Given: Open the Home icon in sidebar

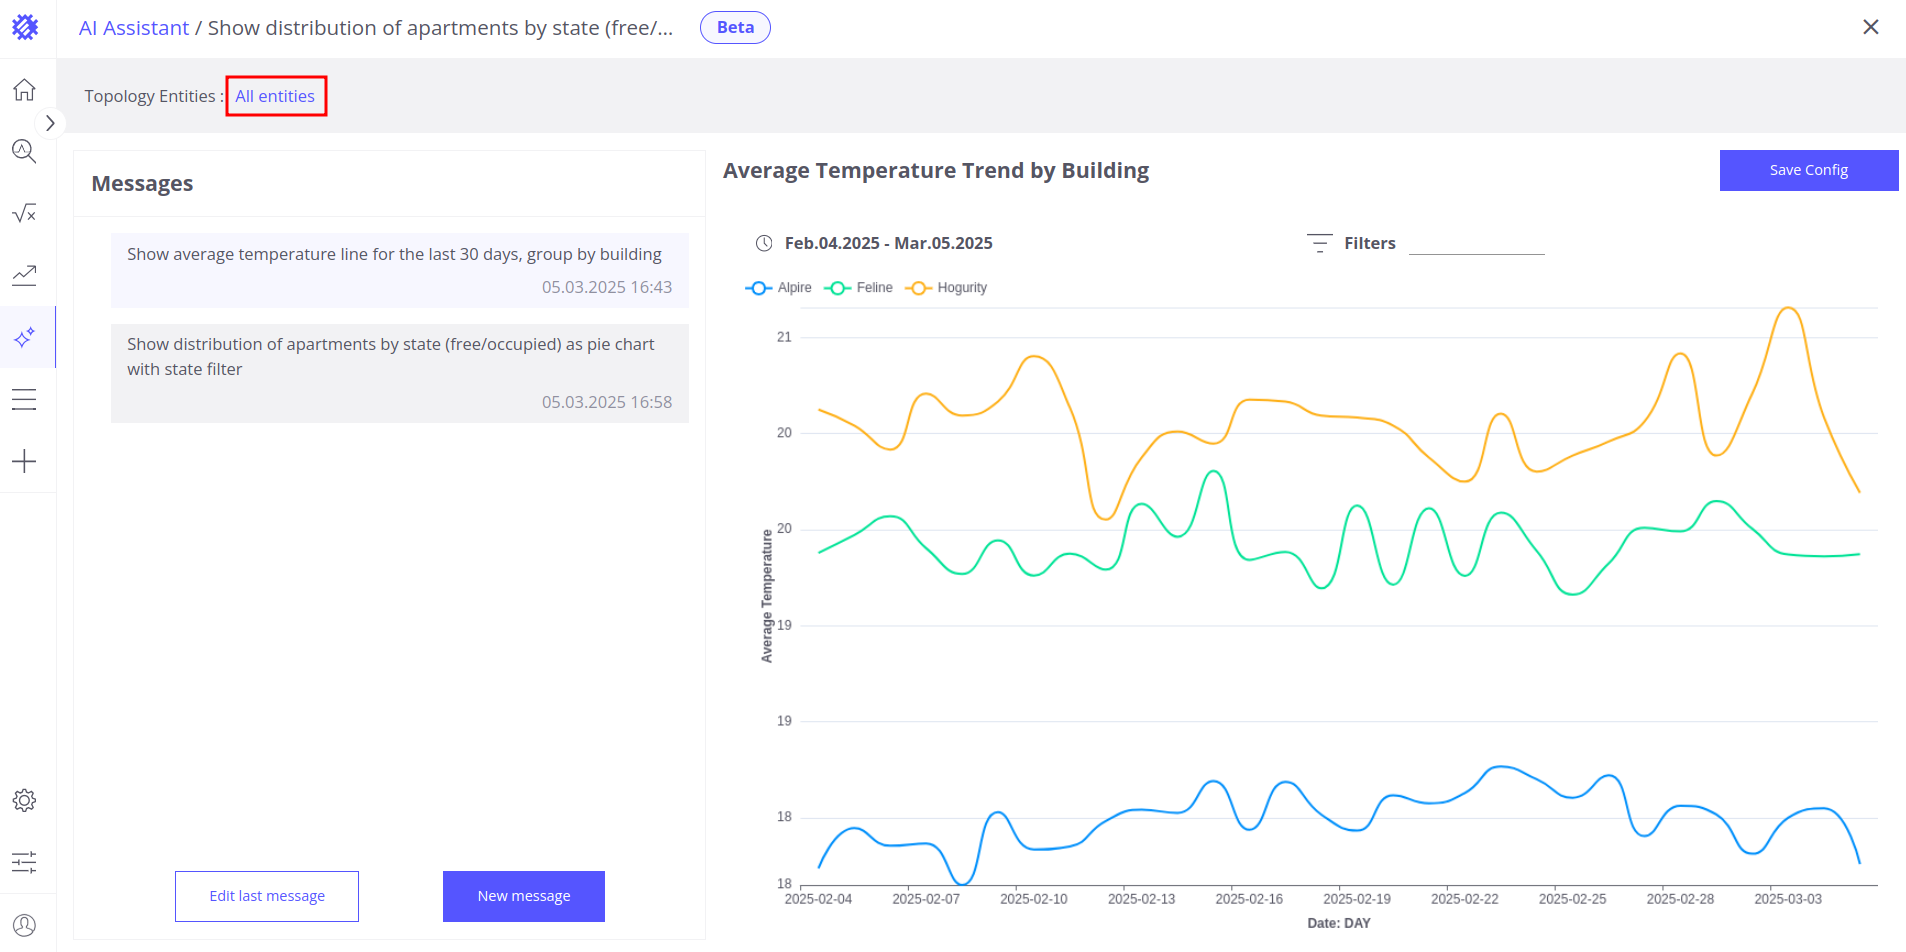Looking at the screenshot, I should pos(24,90).
